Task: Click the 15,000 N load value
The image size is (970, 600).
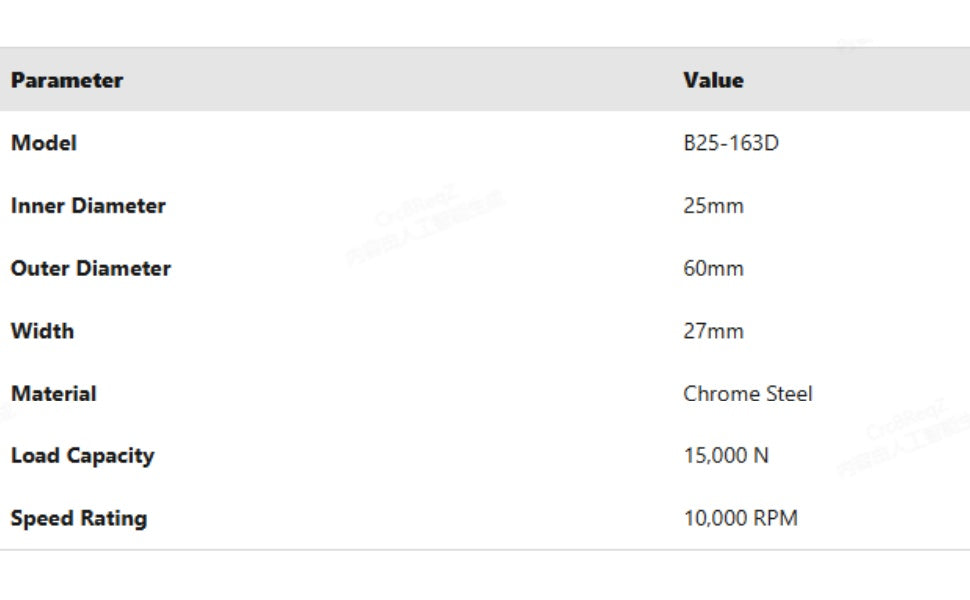Action: click(x=726, y=456)
